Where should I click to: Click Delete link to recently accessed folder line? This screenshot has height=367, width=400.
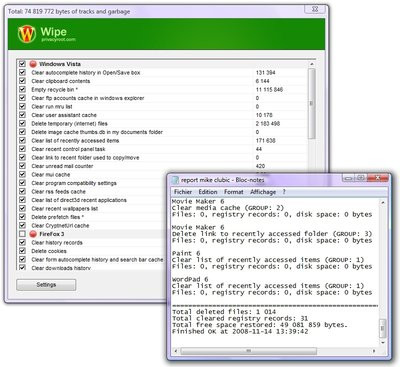pos(272,234)
